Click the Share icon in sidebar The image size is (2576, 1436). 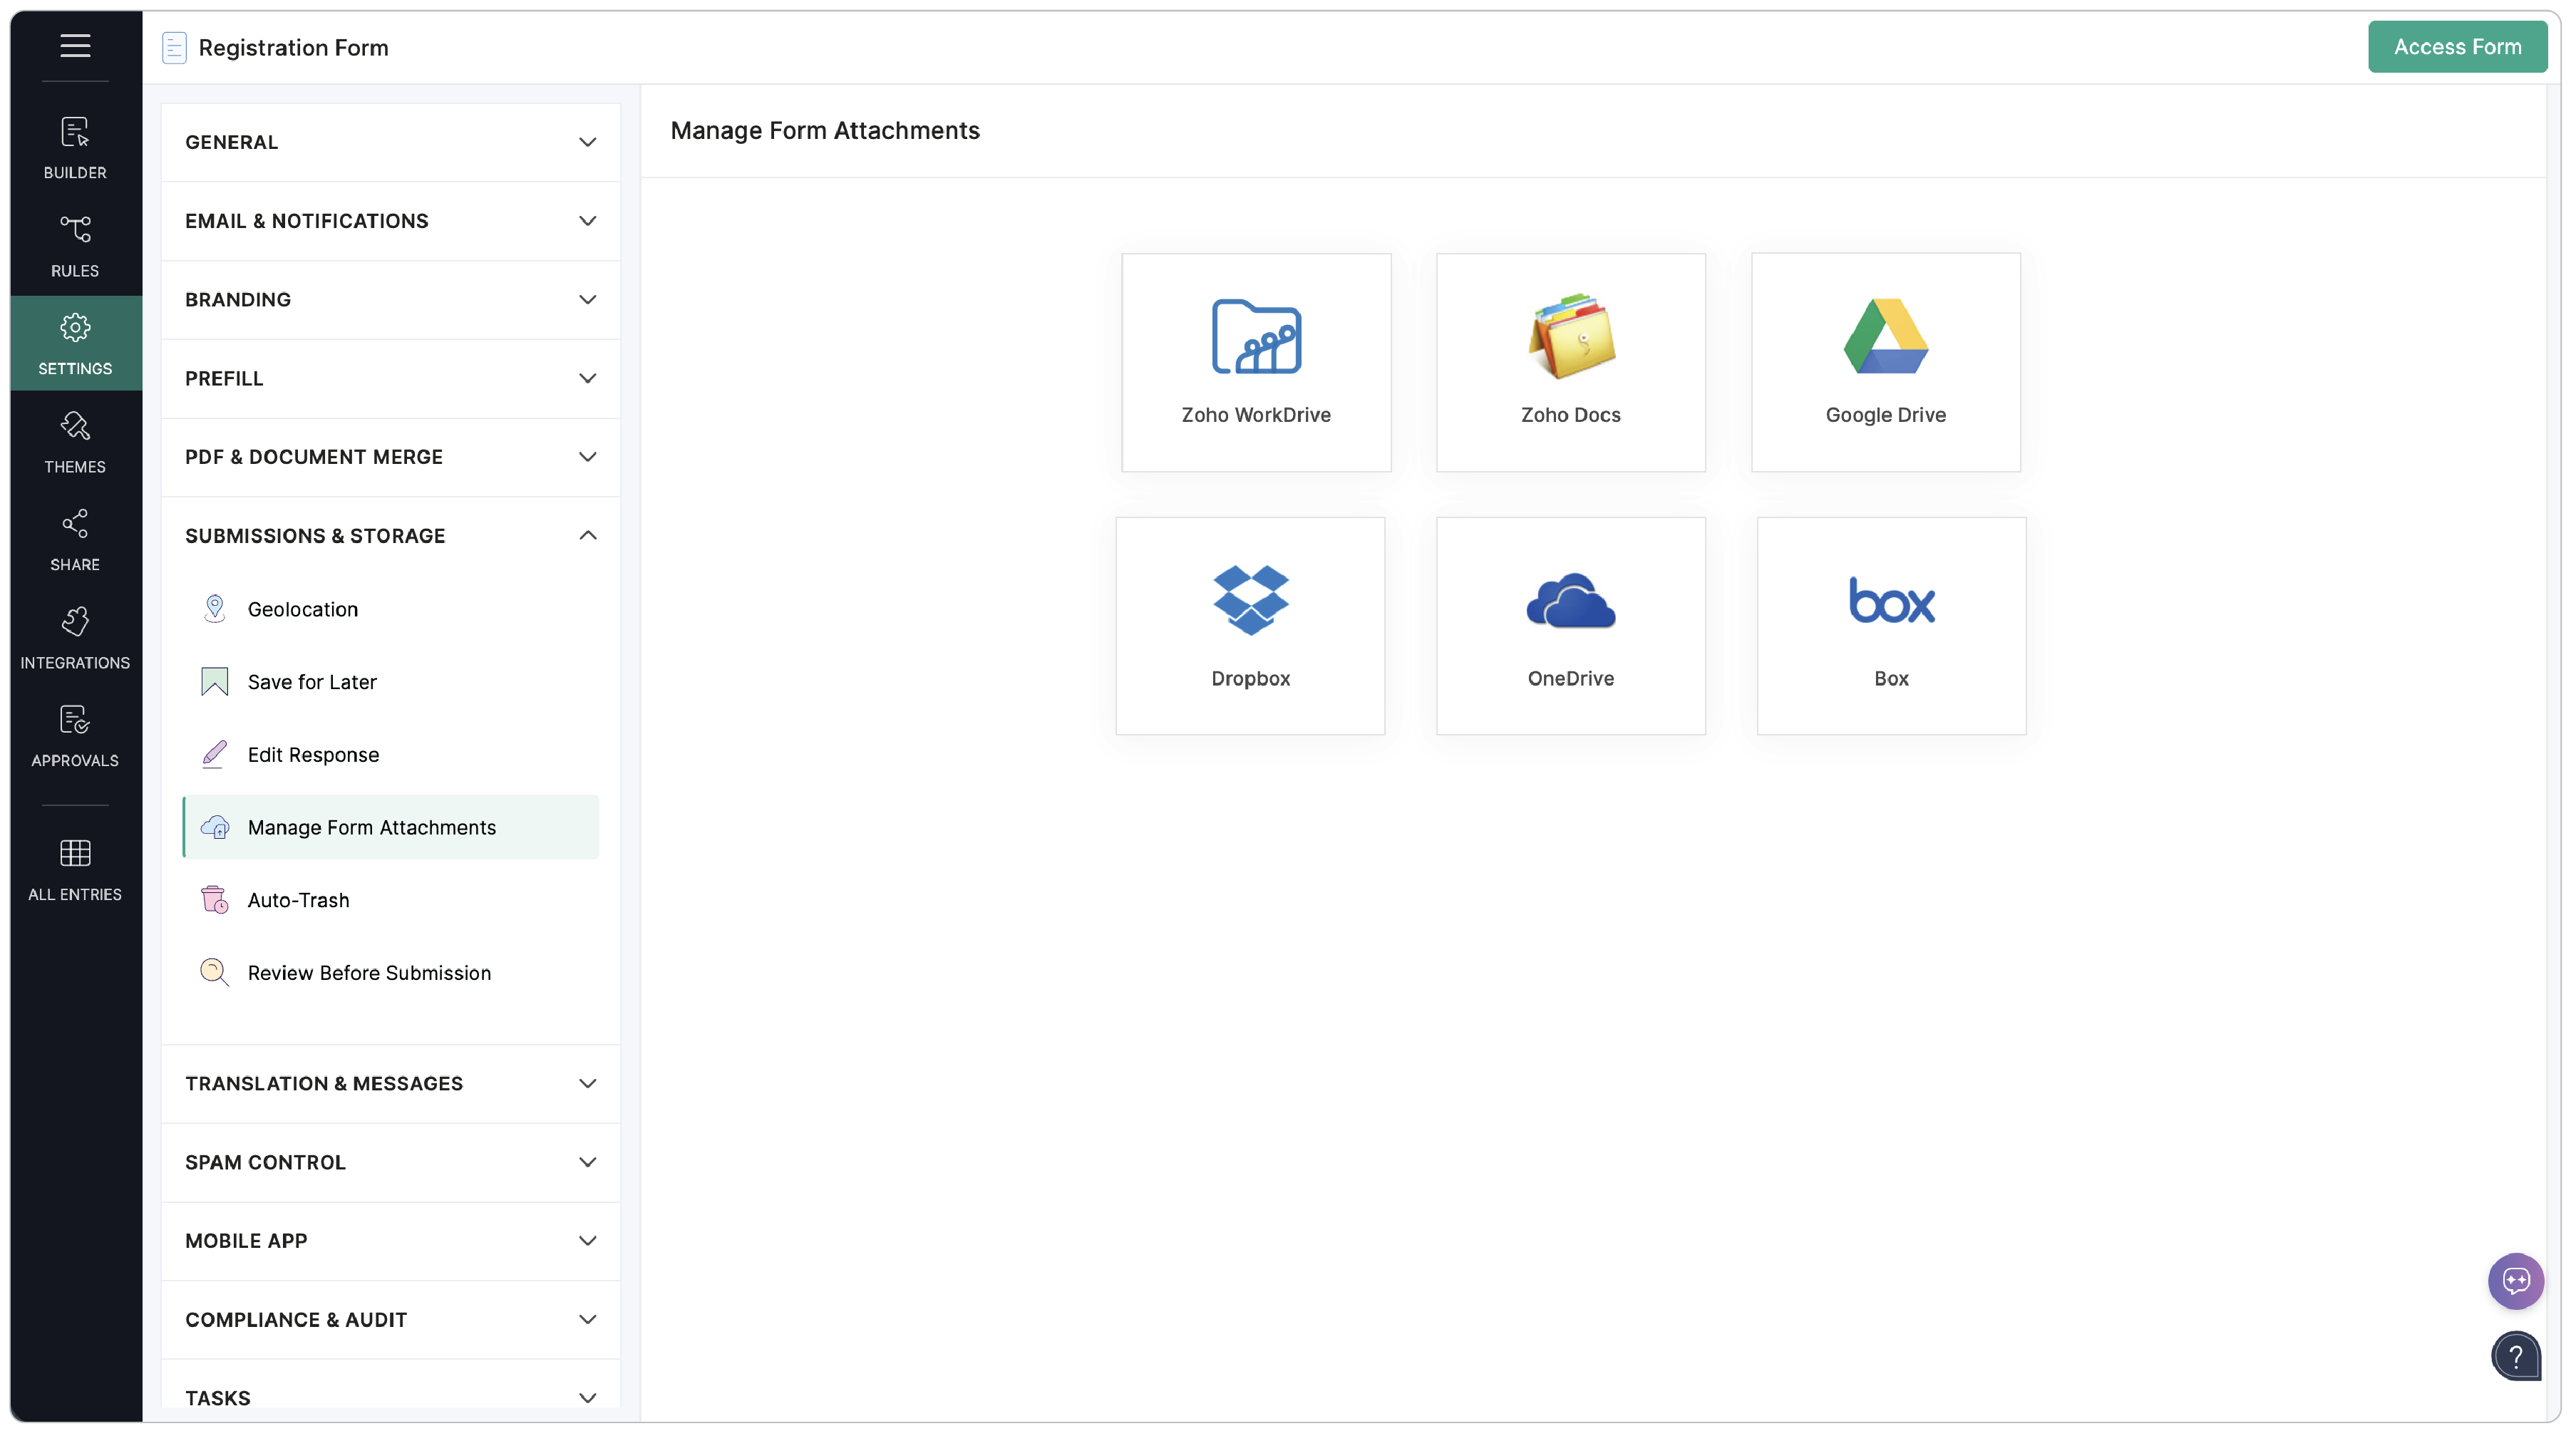75,540
